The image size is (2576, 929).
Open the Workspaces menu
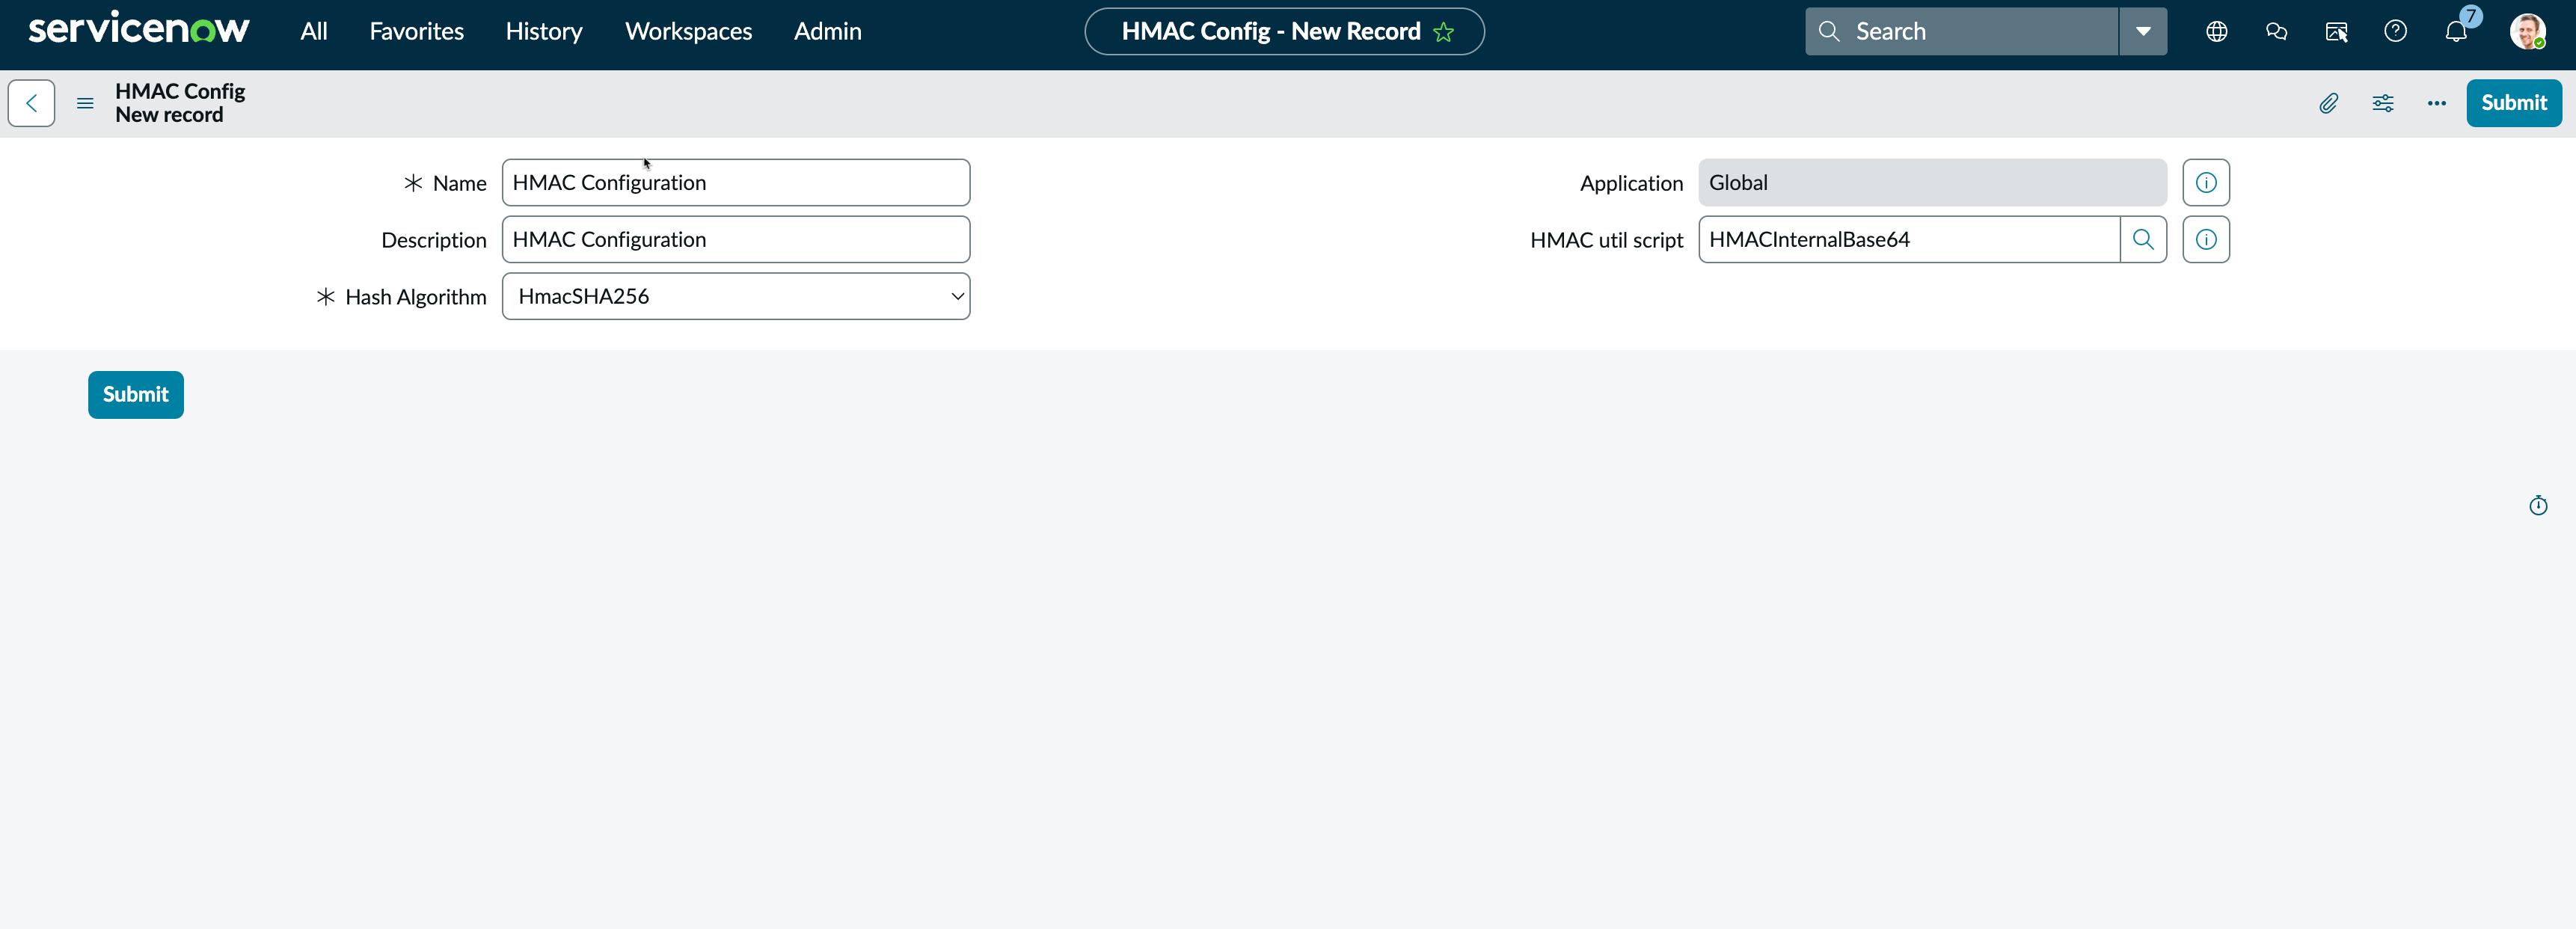click(x=688, y=31)
